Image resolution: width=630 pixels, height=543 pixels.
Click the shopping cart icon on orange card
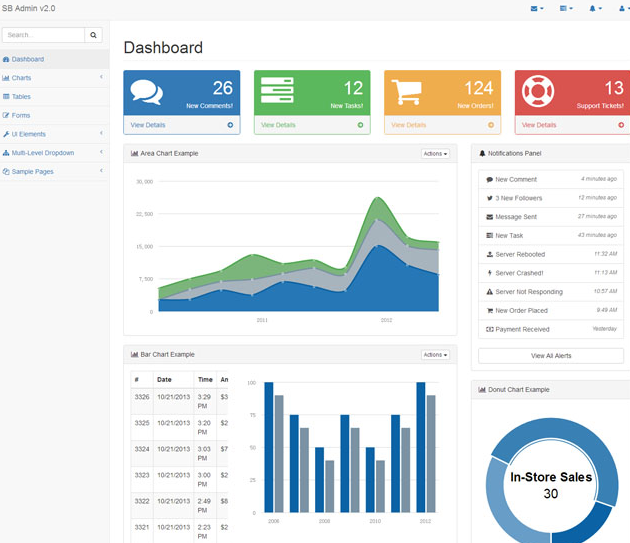[407, 92]
